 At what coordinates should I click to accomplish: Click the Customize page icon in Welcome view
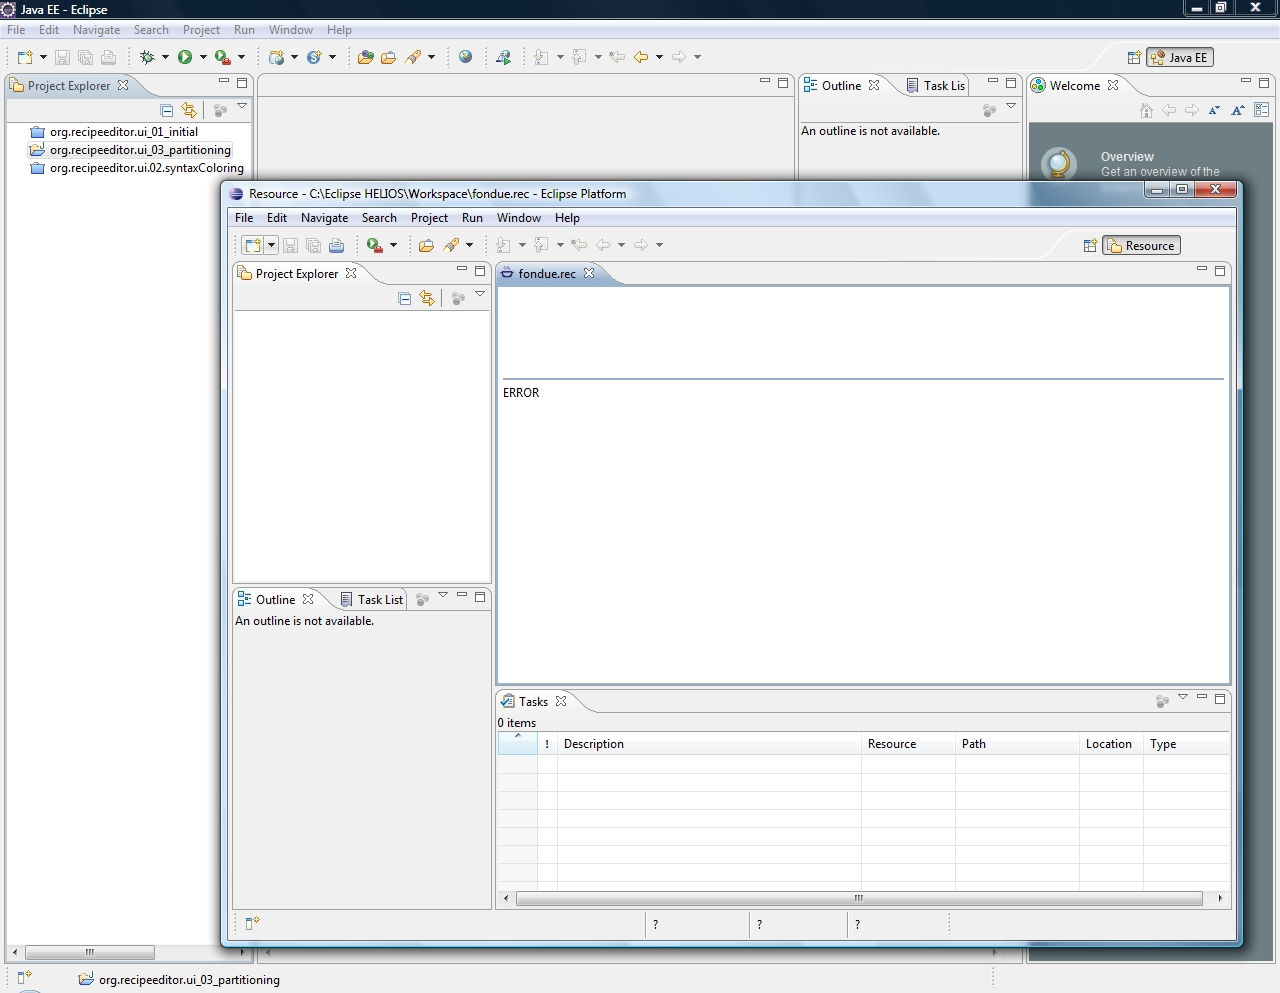(1262, 110)
